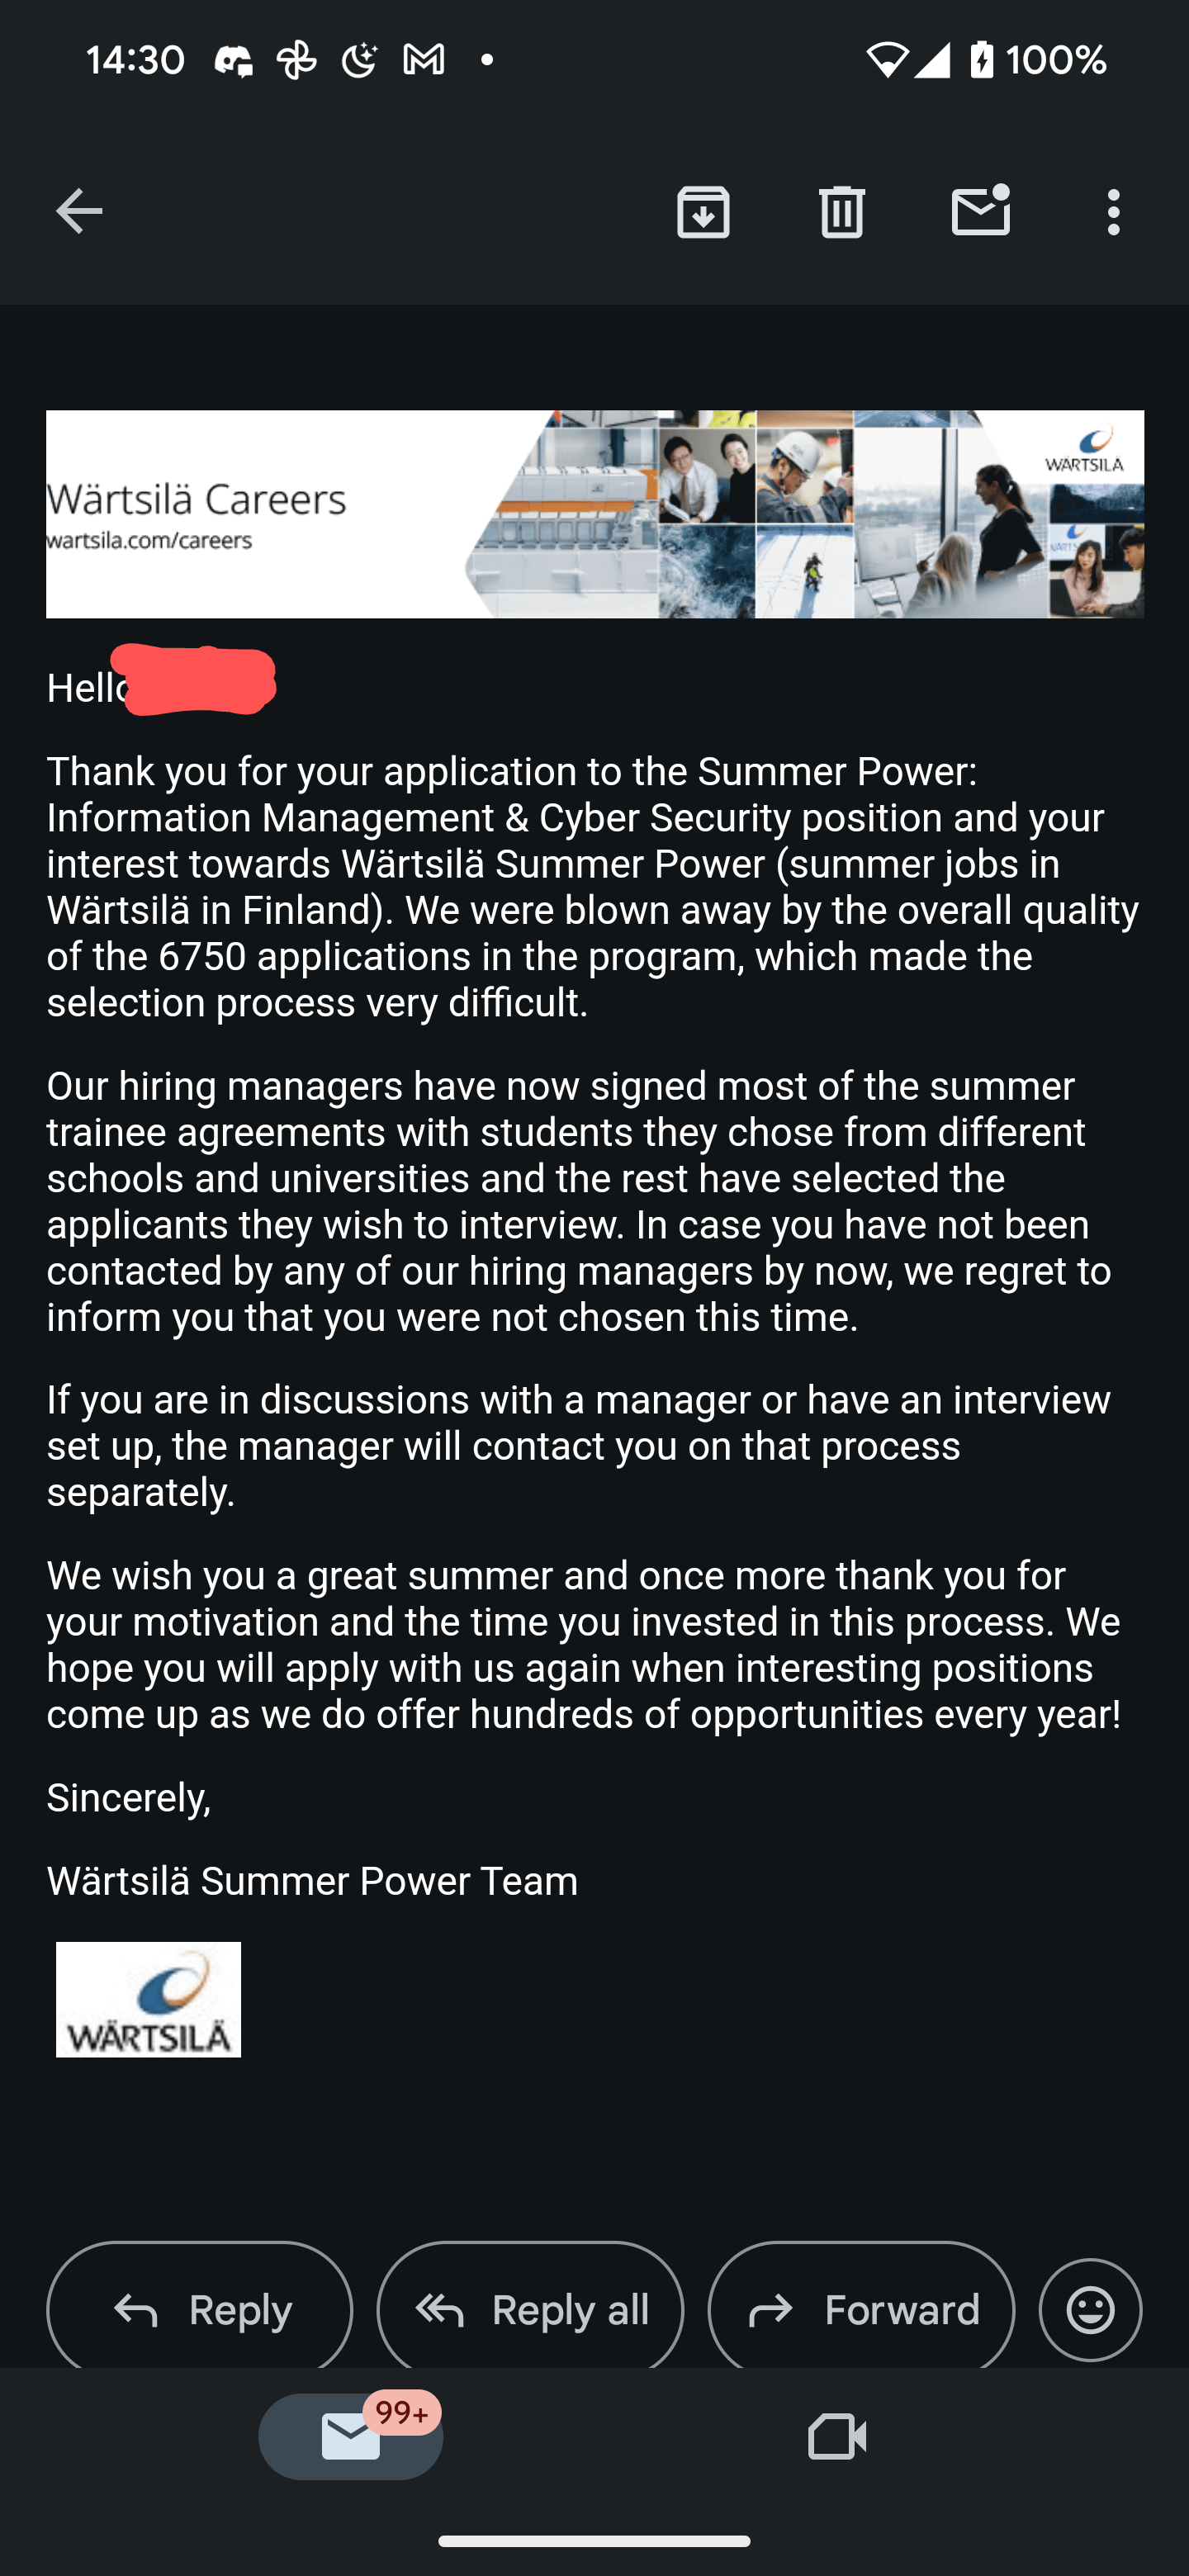Screen dimensions: 1189x2576
Task: Tap the Wi-Fi status icon
Action: click(x=886, y=60)
